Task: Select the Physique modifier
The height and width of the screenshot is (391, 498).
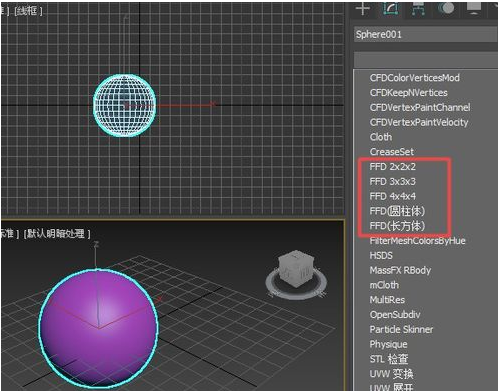Action: [388, 344]
